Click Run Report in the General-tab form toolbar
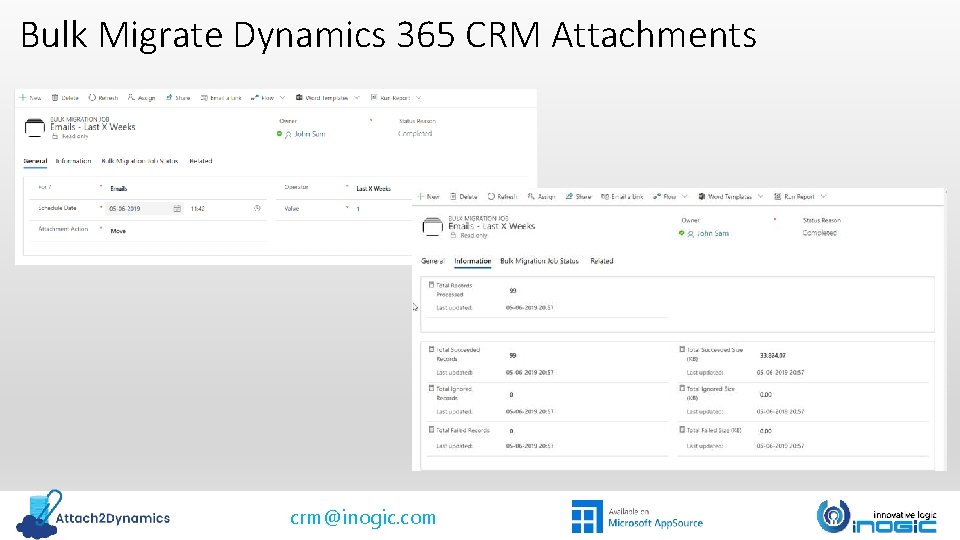Viewport: 960px width, 540px height. coord(391,97)
